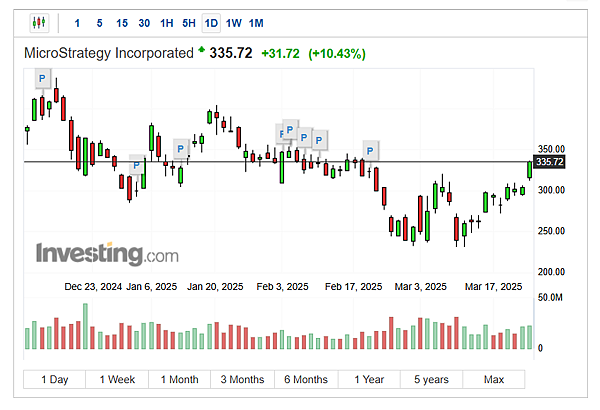Screen dimensions: 600x410
Task: Open the P marker near Jan 6, 2025
Action: [x=136, y=165]
